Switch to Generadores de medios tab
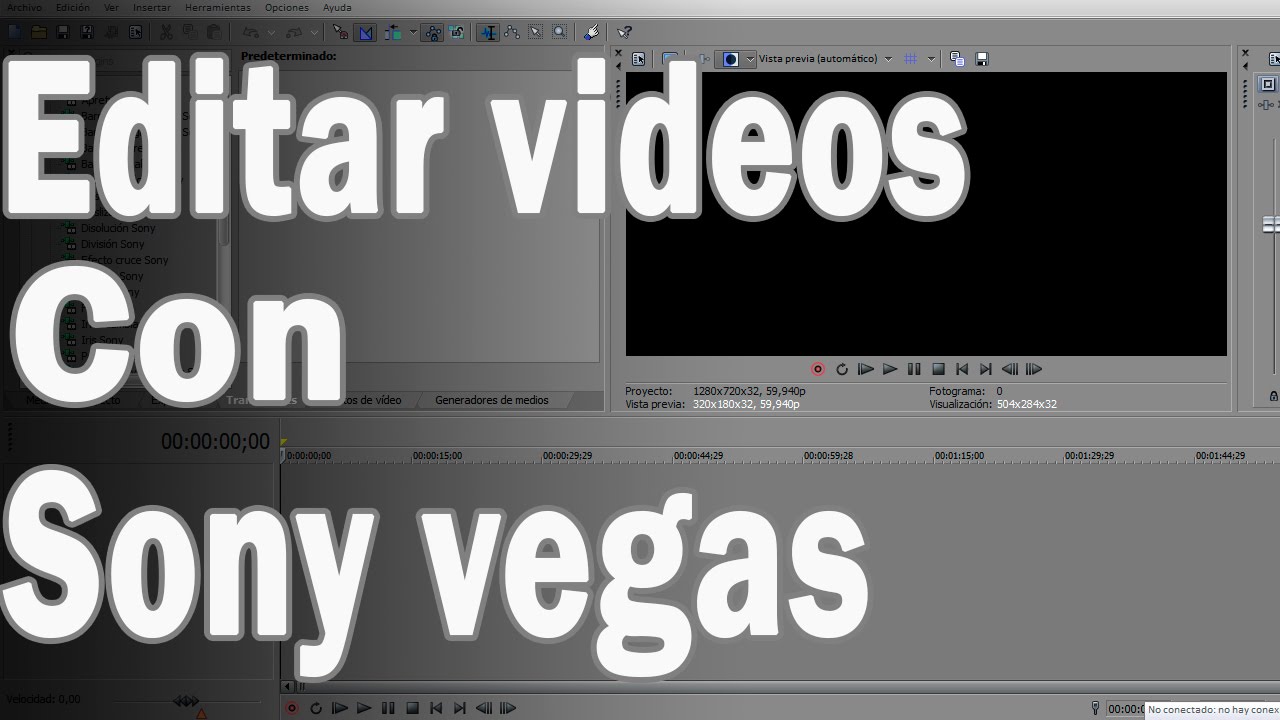Viewport: 1280px width, 720px height. (492, 400)
